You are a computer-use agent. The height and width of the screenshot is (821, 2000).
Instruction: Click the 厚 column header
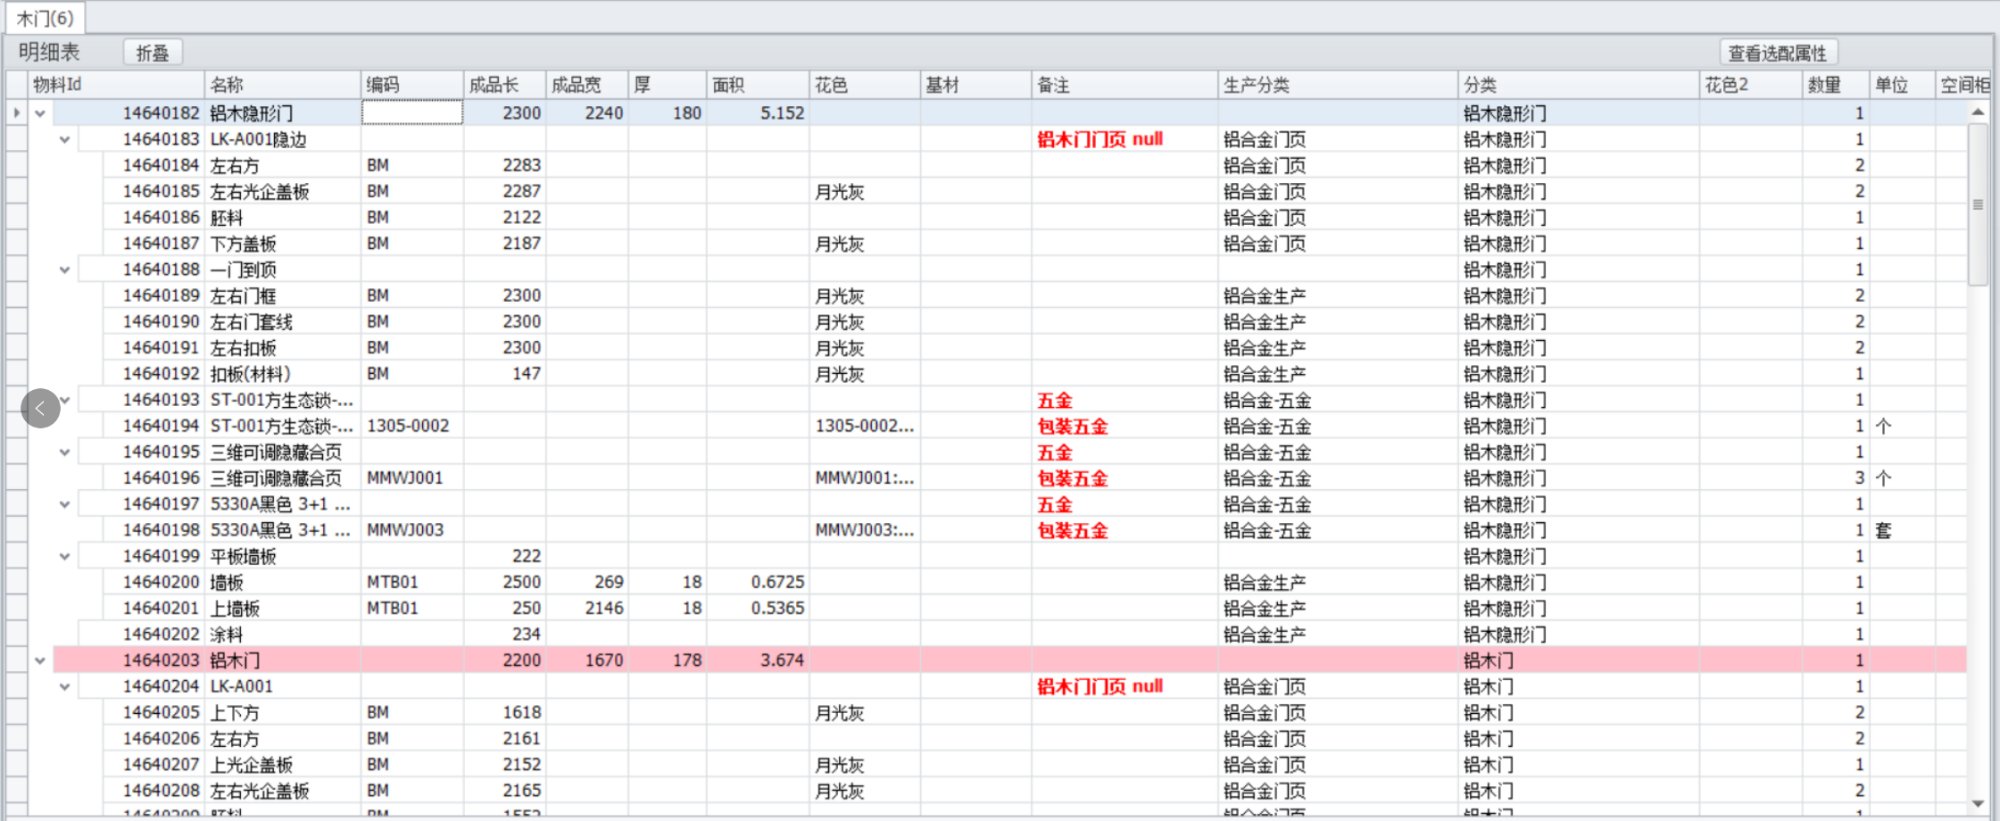tap(668, 85)
